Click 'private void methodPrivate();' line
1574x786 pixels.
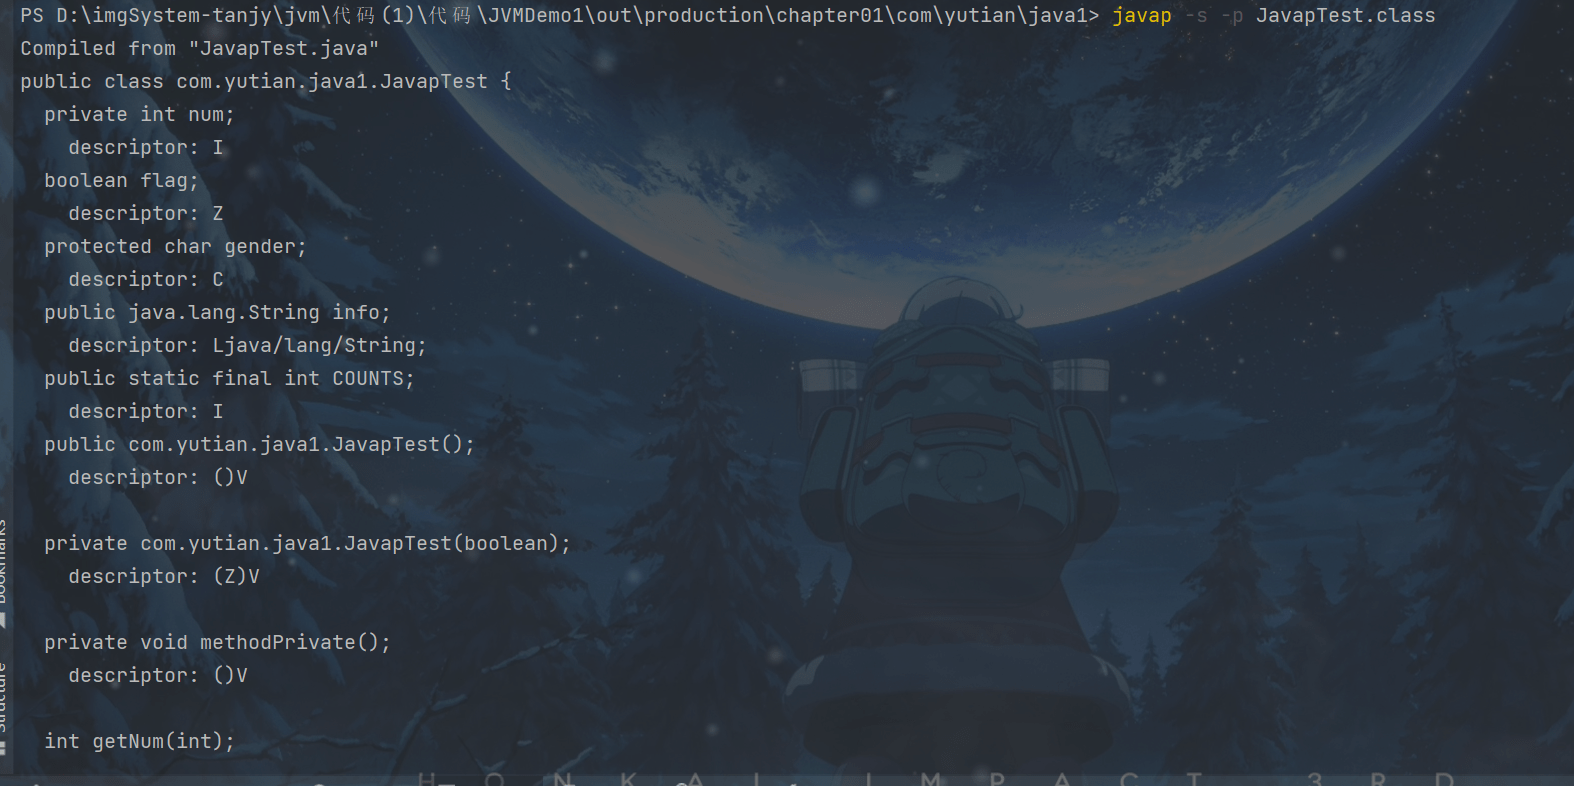(x=217, y=643)
